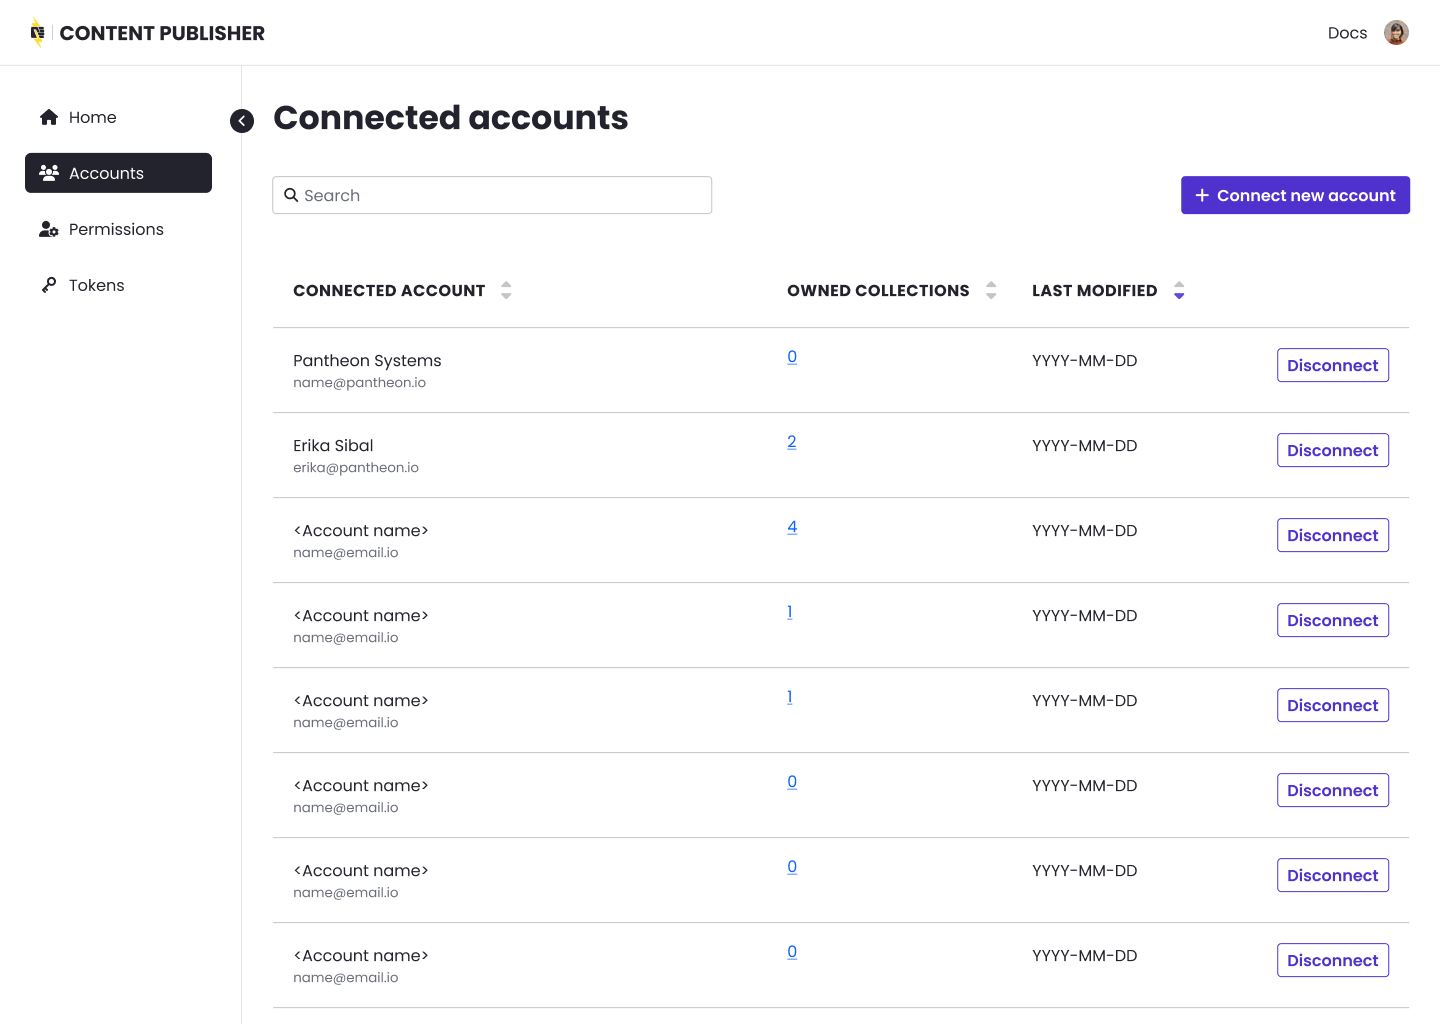Collapse the sidebar with the chevron button
This screenshot has height=1024, width=1440.
pyautogui.click(x=242, y=121)
